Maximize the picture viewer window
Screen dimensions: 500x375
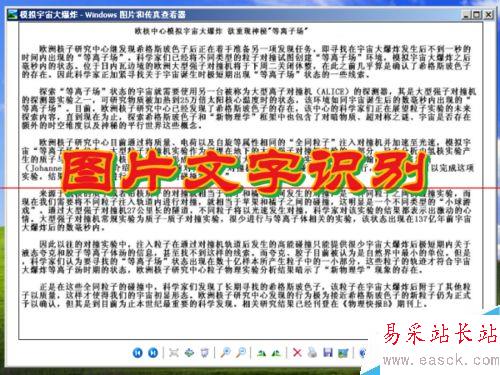tap(477, 15)
